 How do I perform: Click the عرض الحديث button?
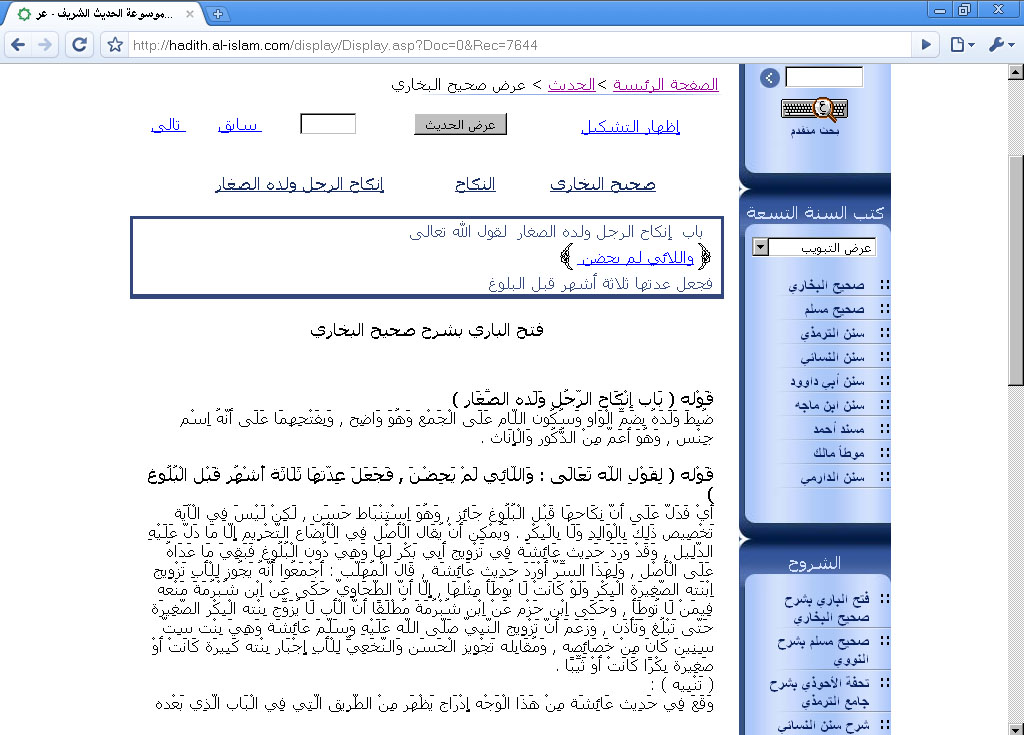click(x=461, y=124)
